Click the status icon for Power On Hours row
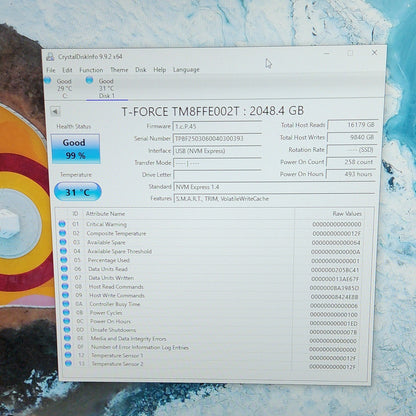 pos(67,321)
